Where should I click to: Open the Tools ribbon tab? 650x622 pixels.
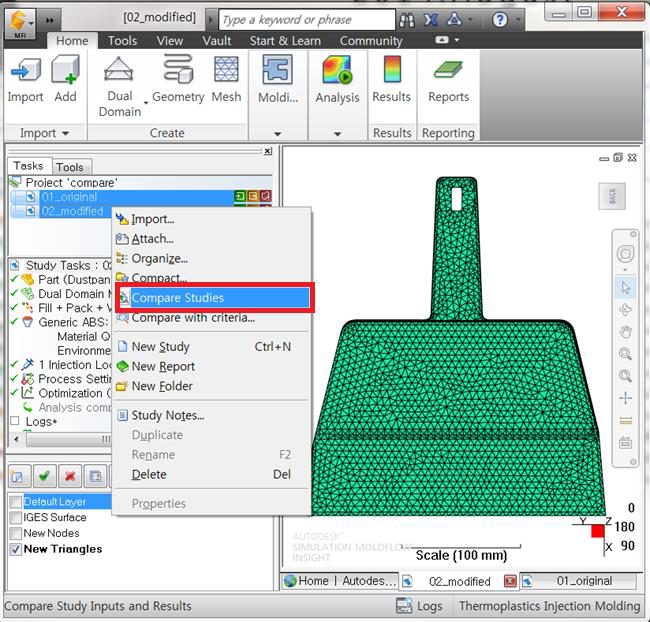coord(122,41)
